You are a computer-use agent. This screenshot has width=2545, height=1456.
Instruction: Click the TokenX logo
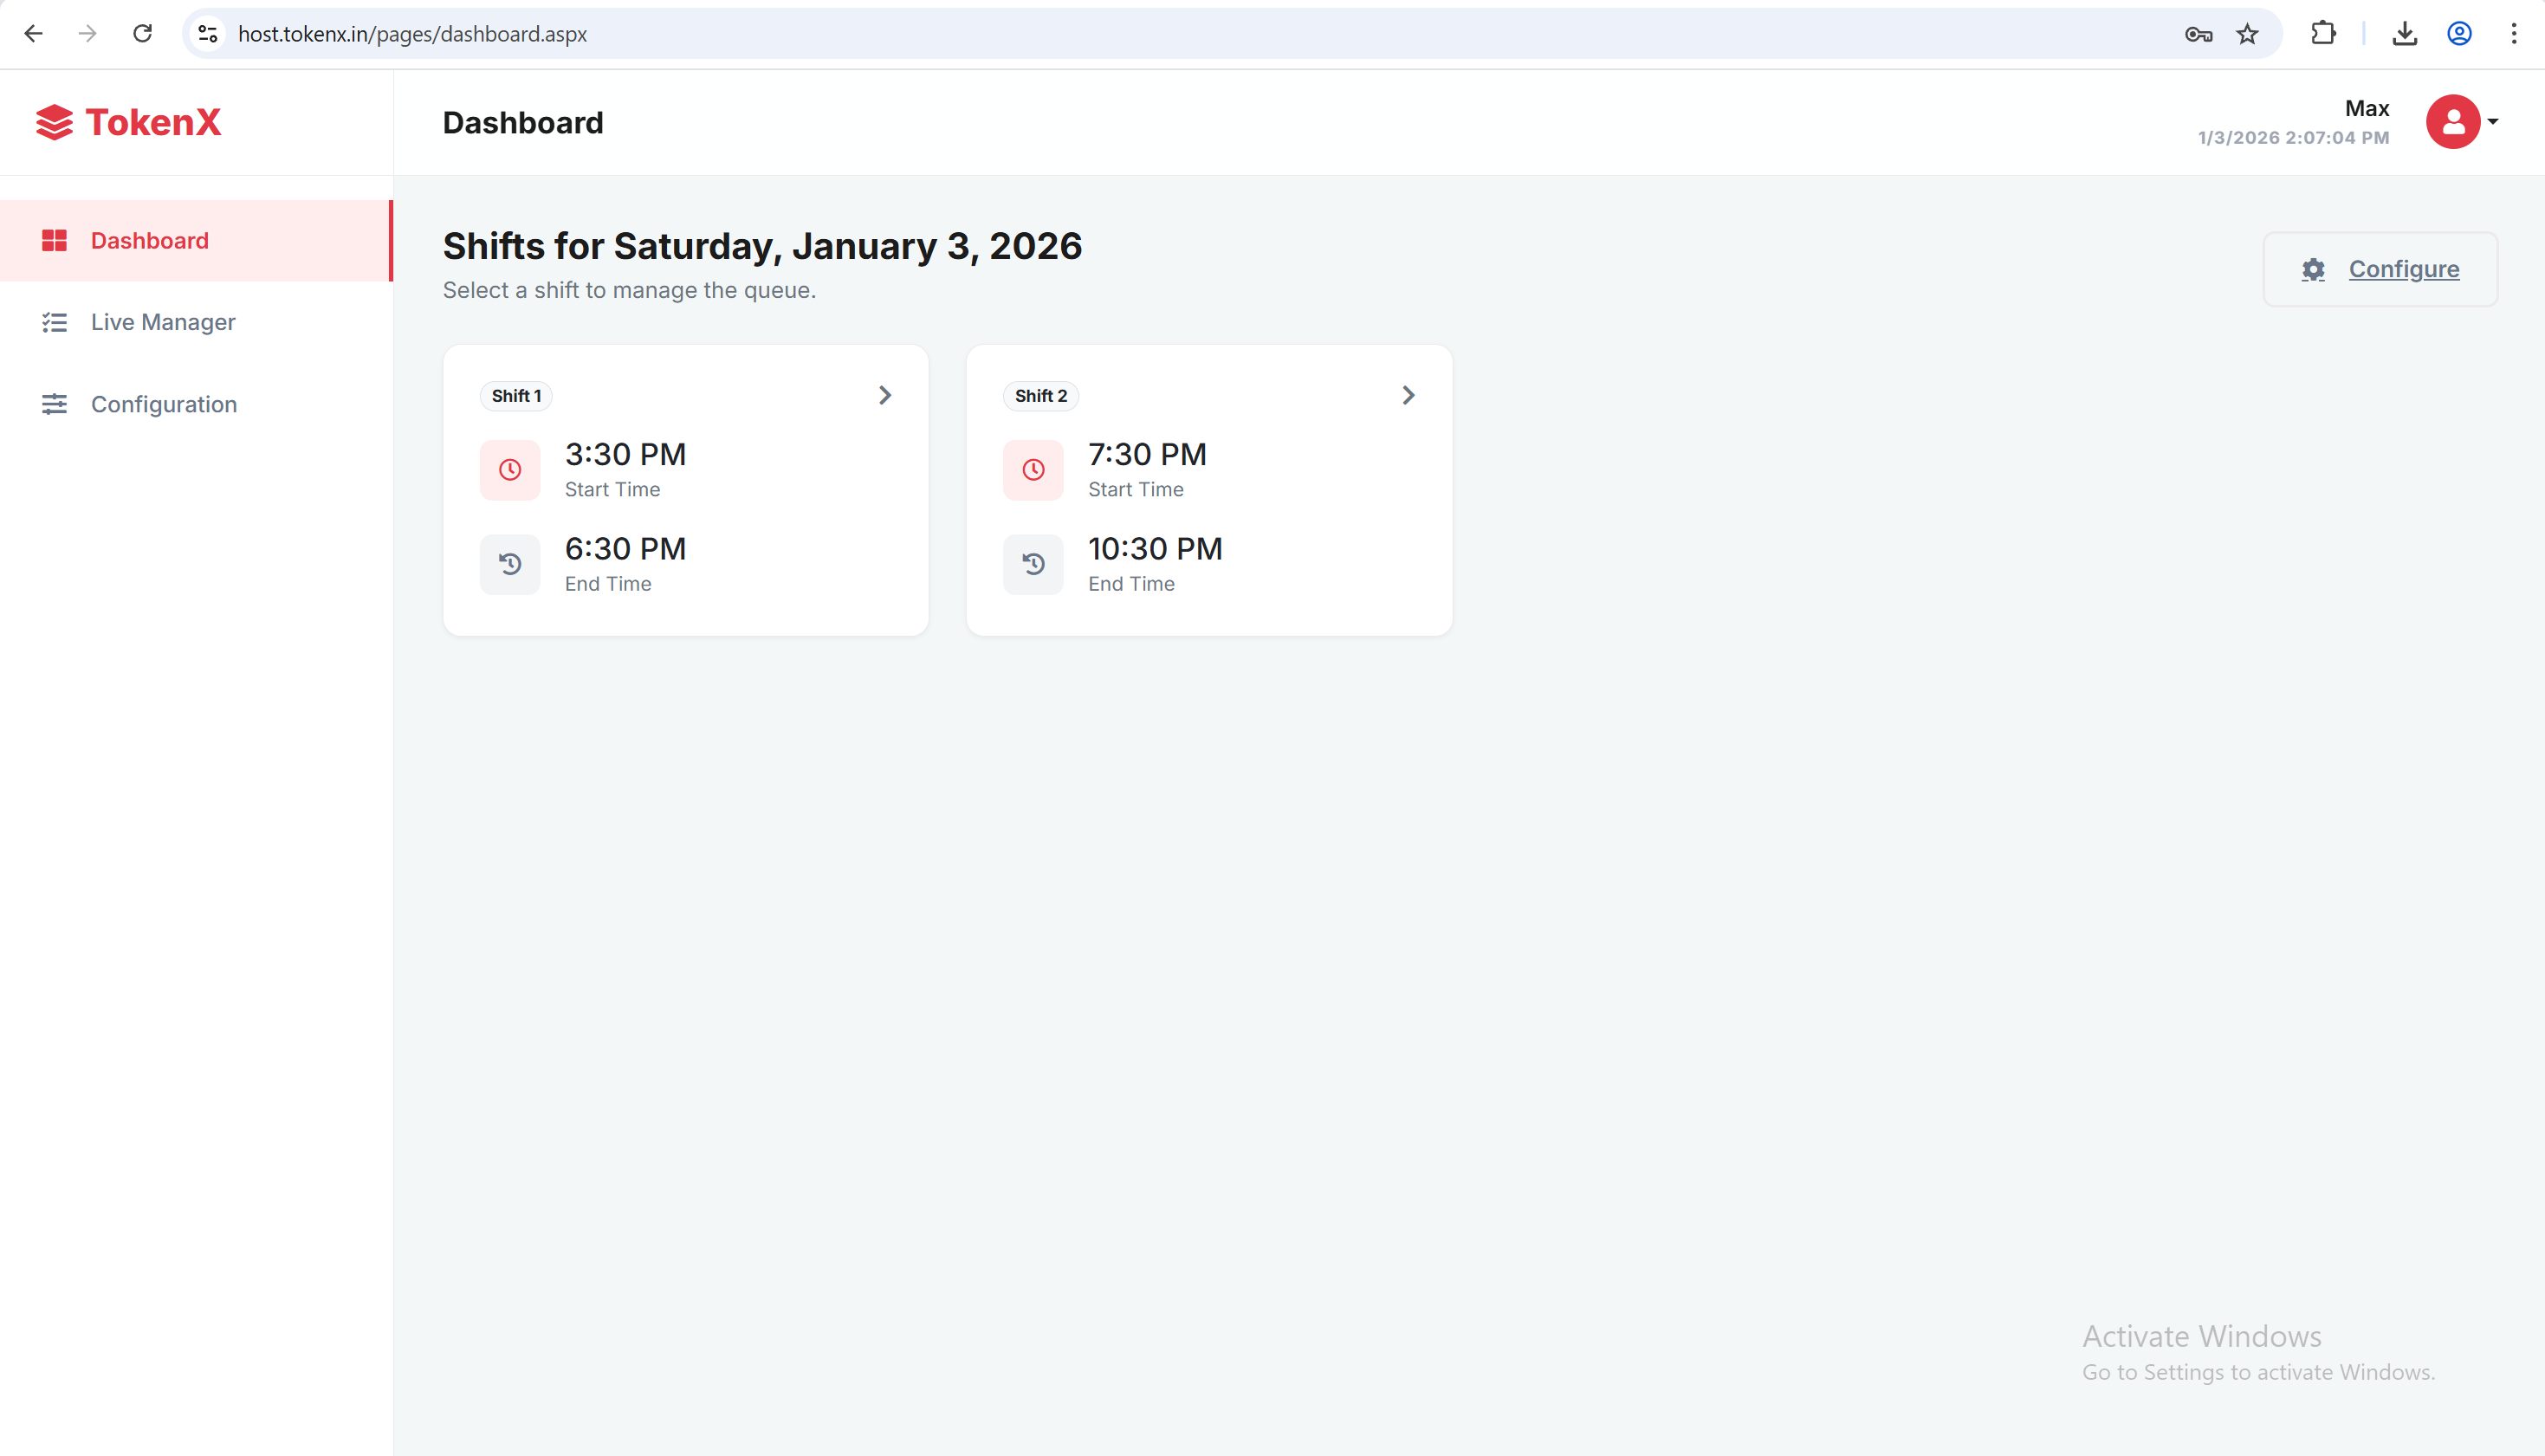[x=128, y=122]
